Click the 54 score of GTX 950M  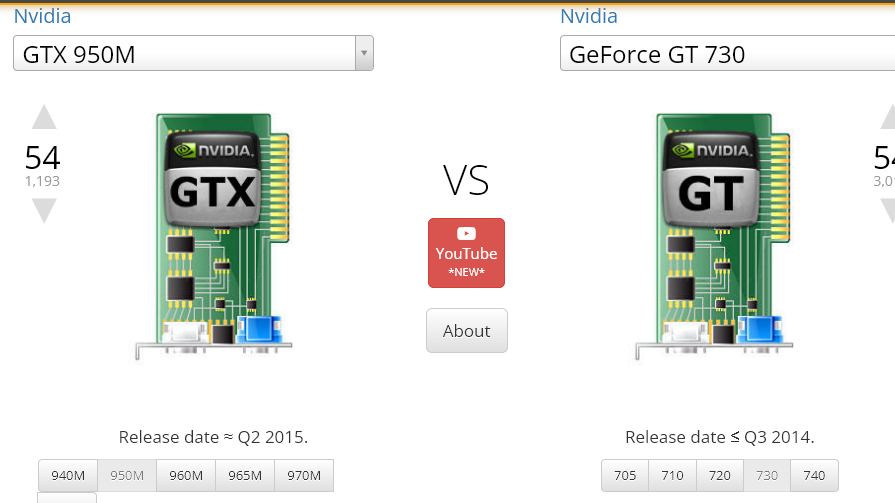click(x=42, y=158)
